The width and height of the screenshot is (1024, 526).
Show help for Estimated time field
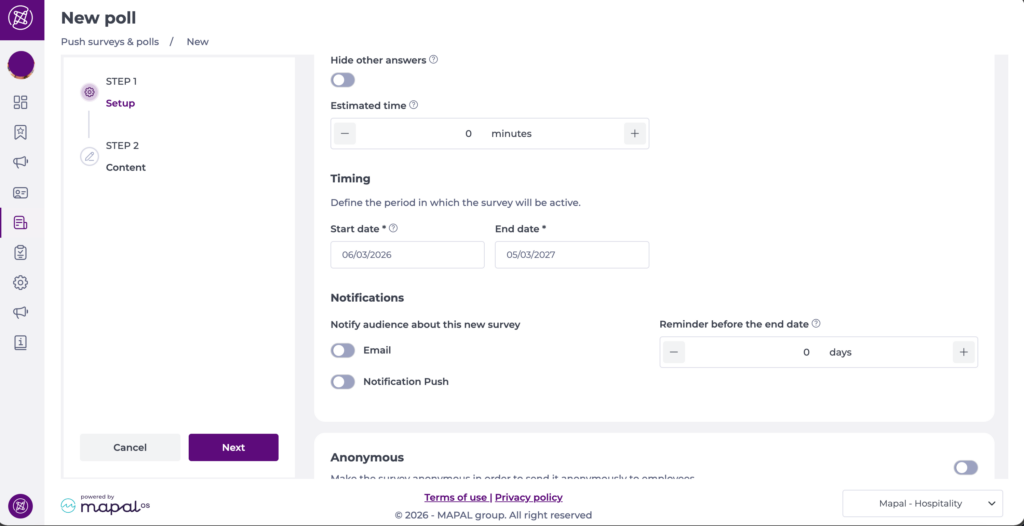(414, 105)
